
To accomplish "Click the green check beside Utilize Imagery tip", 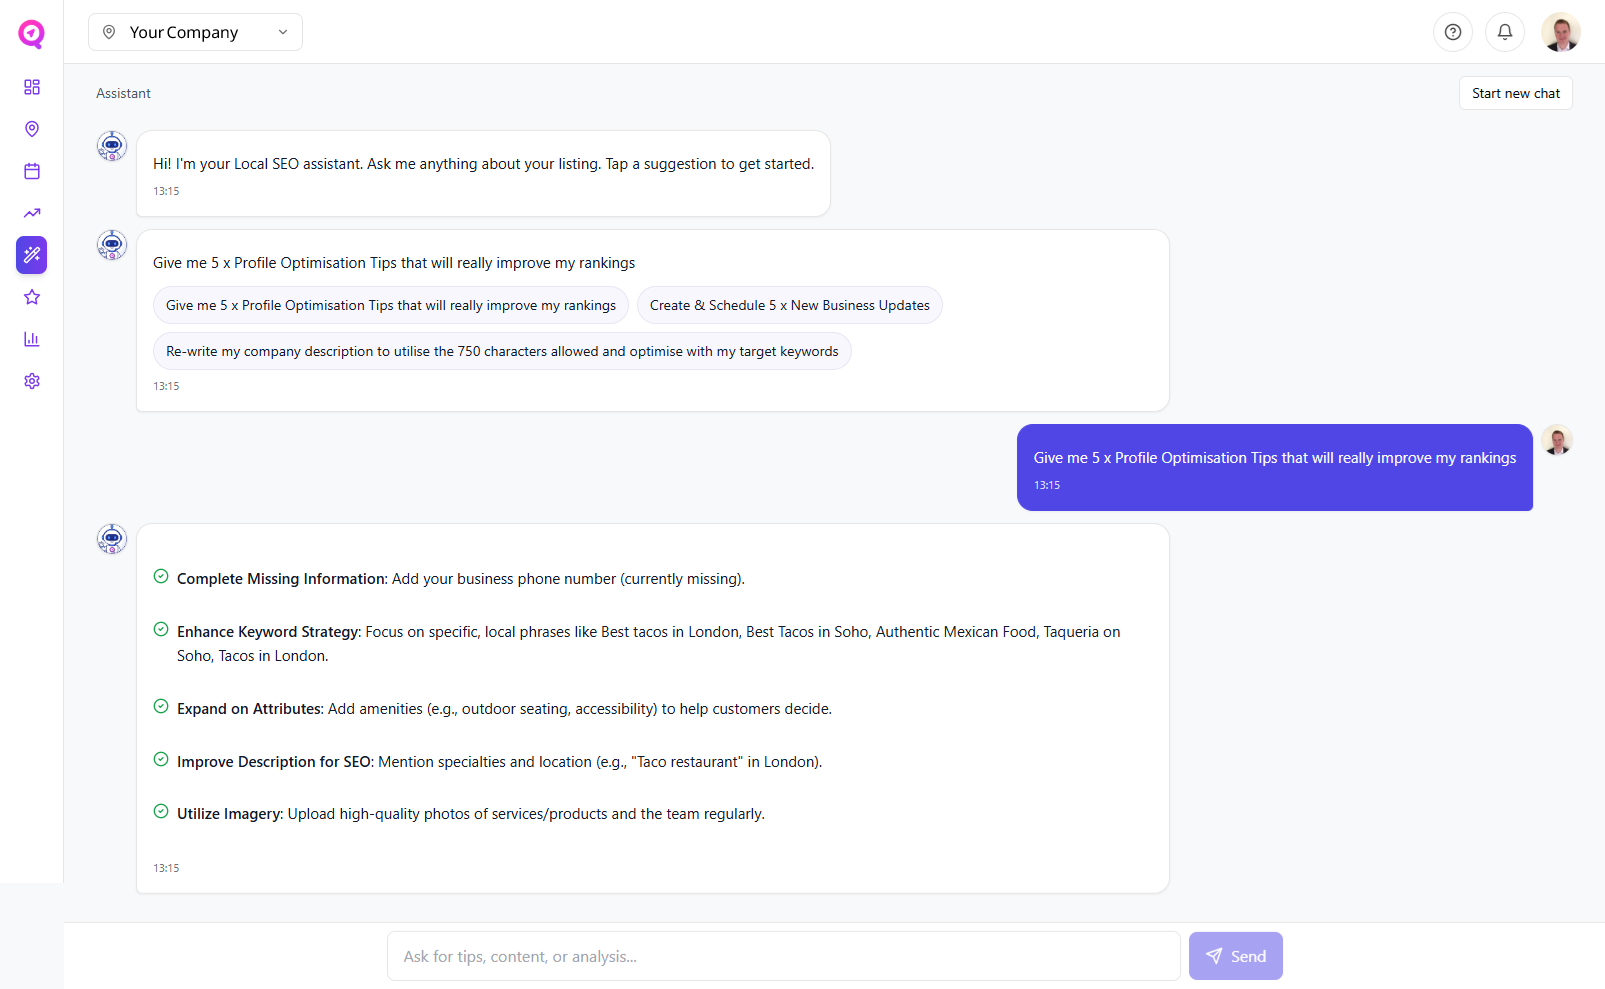I will 161,812.
